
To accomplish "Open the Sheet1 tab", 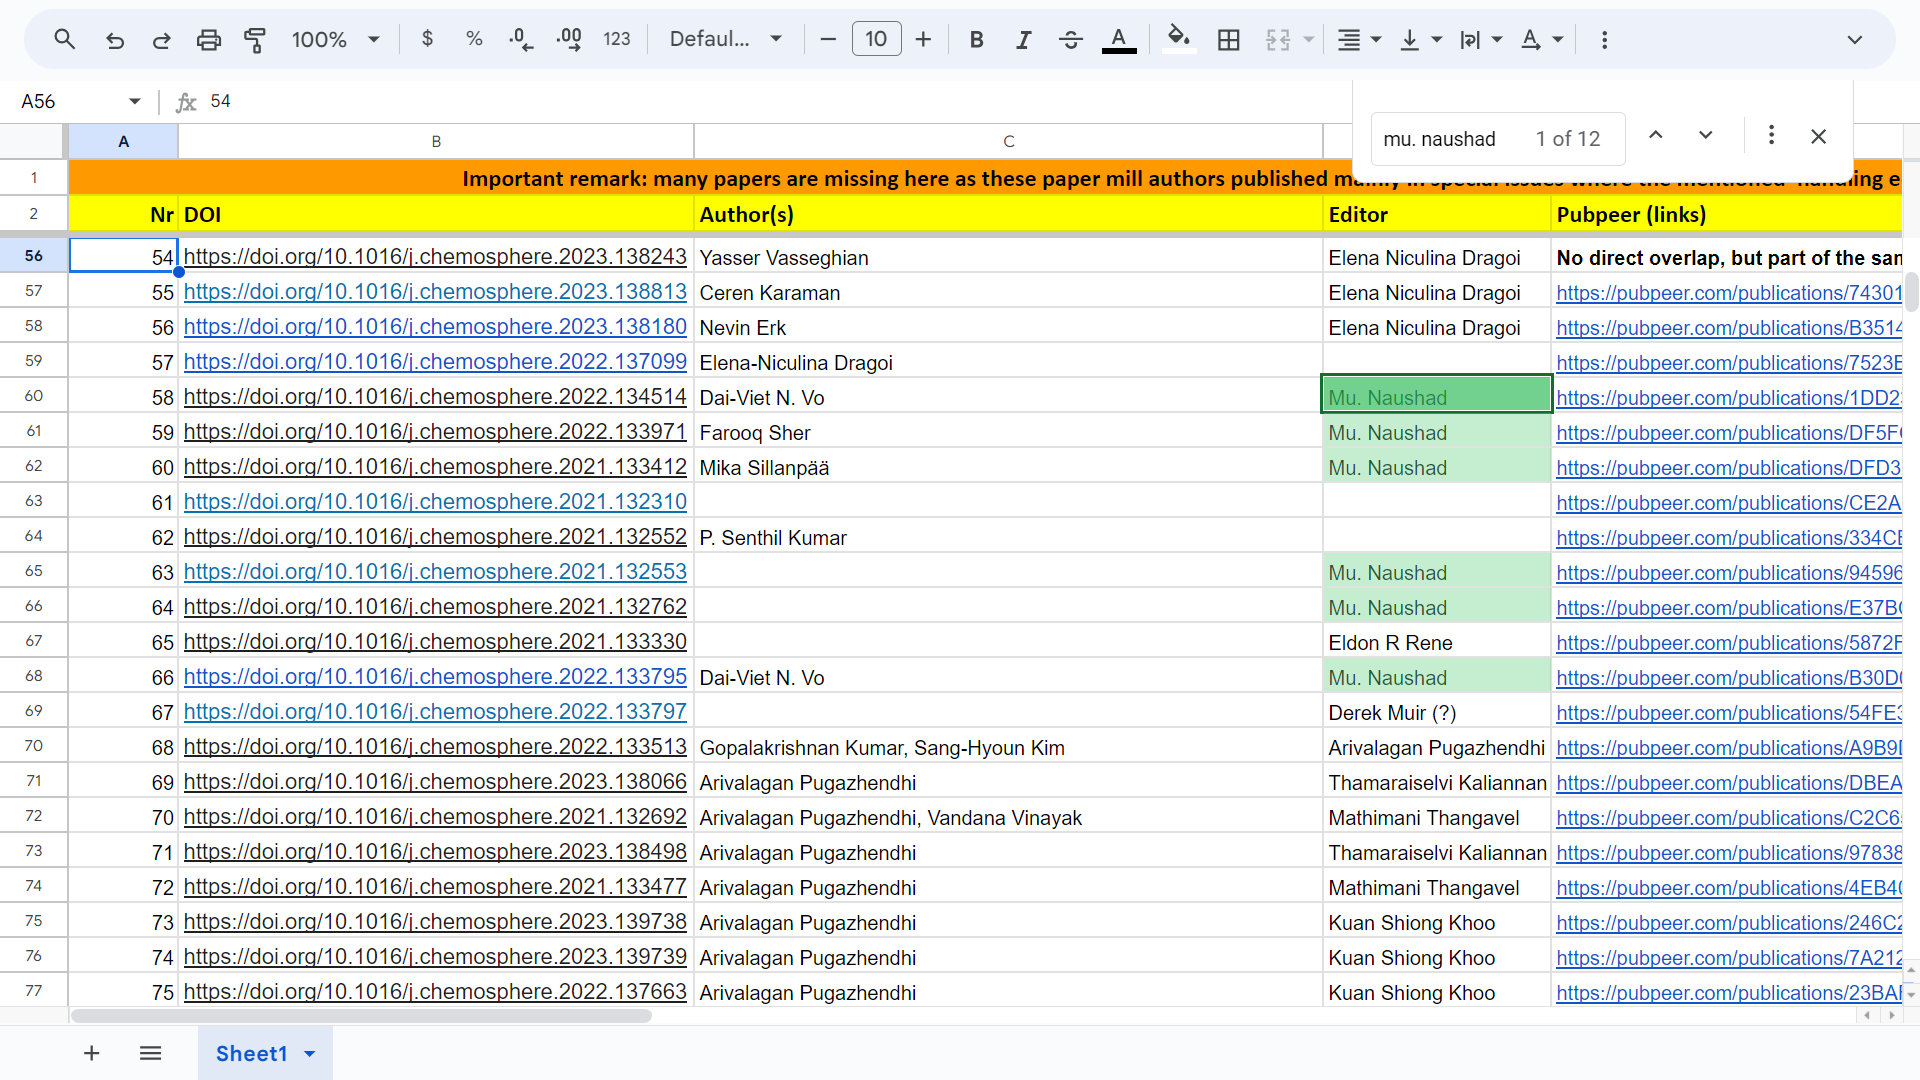I will coord(251,1053).
